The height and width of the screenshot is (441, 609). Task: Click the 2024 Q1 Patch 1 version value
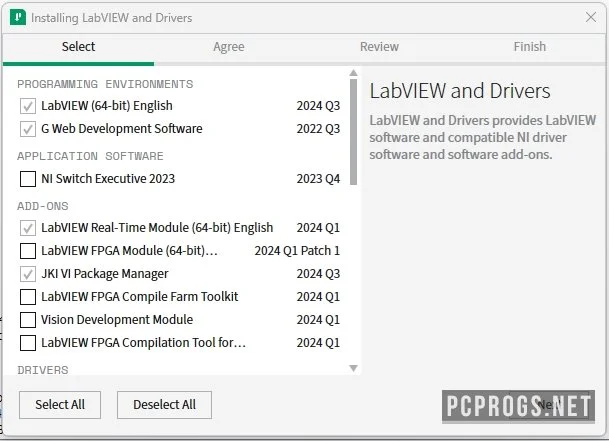tap(297, 251)
